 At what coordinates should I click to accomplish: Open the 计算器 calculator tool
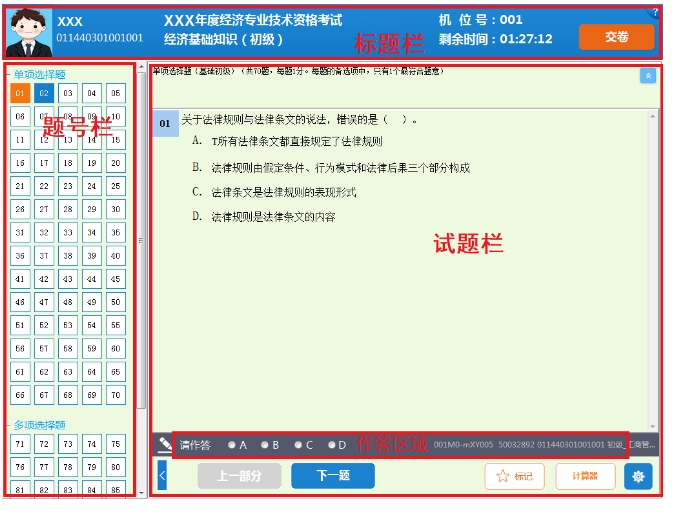point(585,476)
